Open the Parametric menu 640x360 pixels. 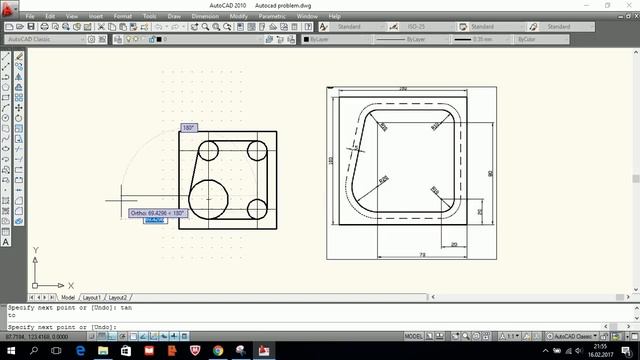[272, 16]
